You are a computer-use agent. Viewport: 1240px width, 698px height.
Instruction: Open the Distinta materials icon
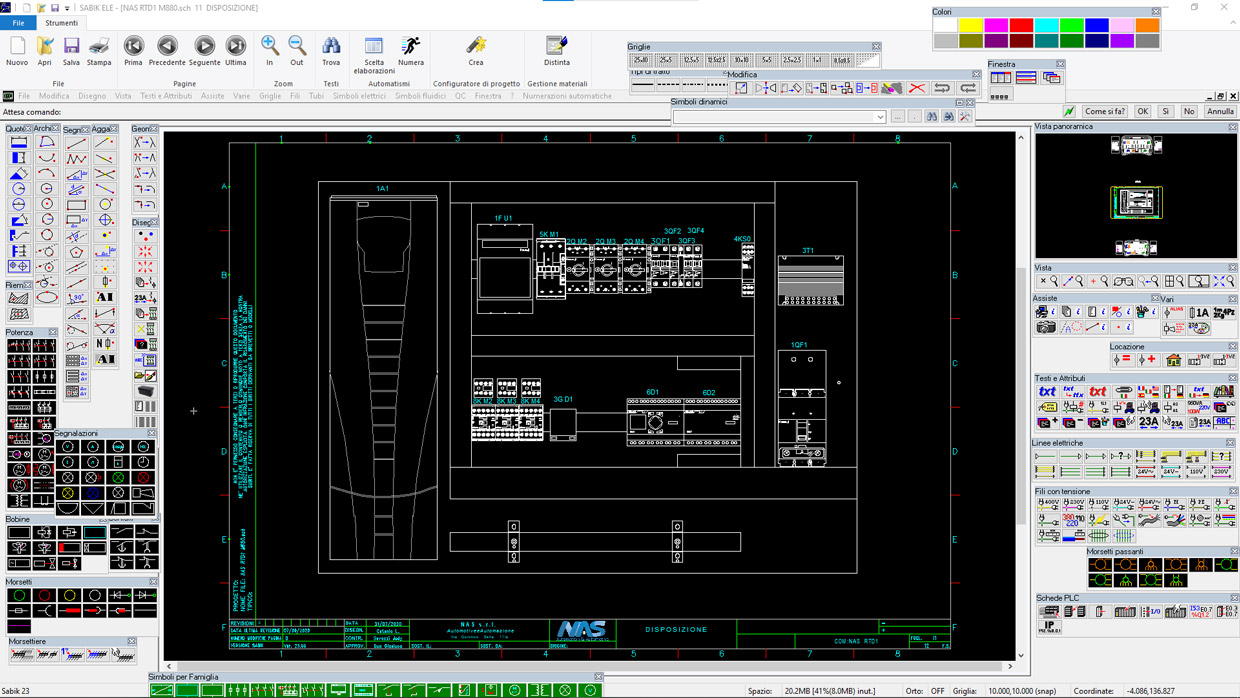point(557,47)
